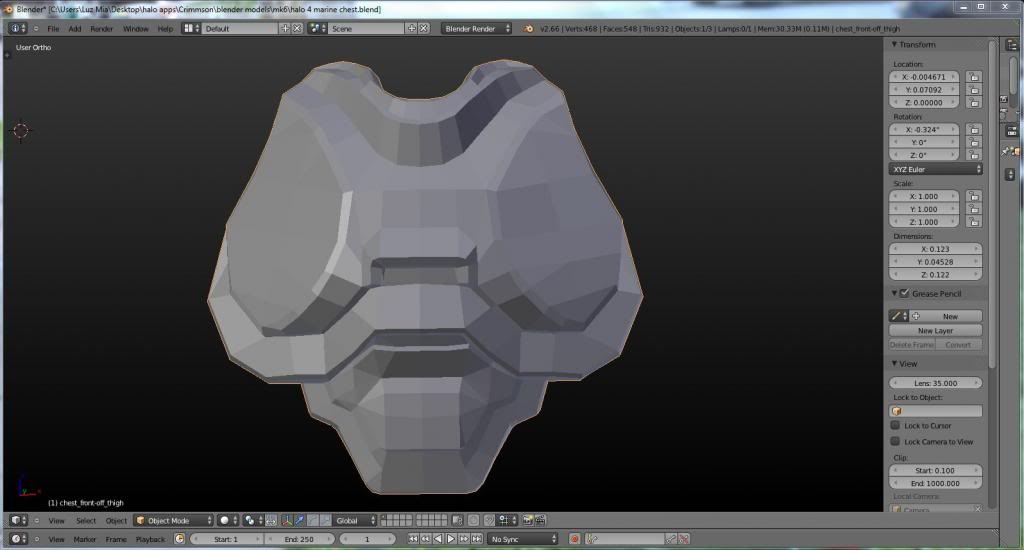Toggle lock on Rotation Z
The height and width of the screenshot is (550, 1024).
coord(974,155)
